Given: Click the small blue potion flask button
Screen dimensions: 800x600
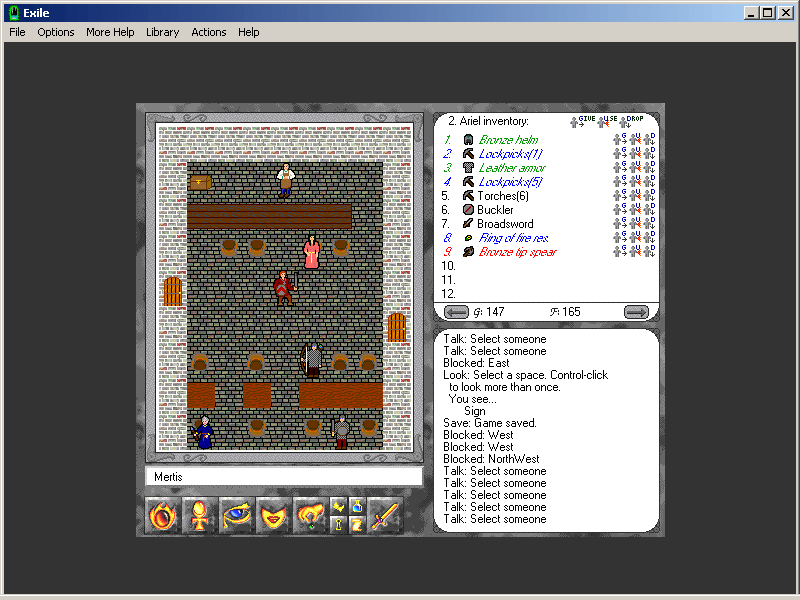Looking at the screenshot, I should [x=357, y=507].
